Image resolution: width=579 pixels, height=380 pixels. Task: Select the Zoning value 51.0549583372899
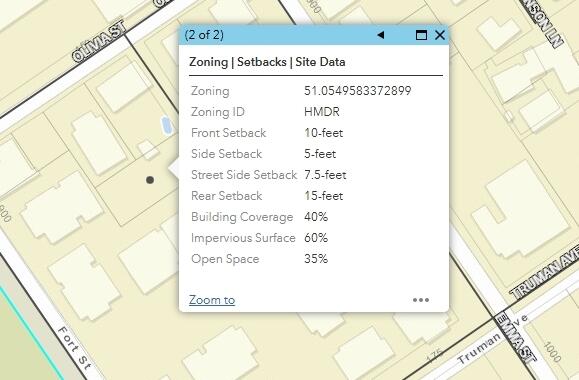point(357,91)
